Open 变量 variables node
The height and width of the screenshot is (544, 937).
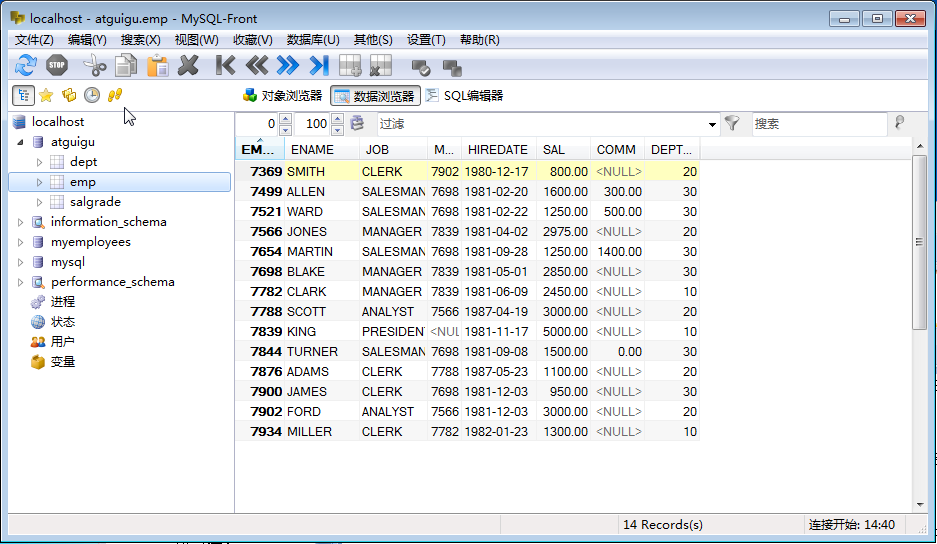tap(63, 362)
